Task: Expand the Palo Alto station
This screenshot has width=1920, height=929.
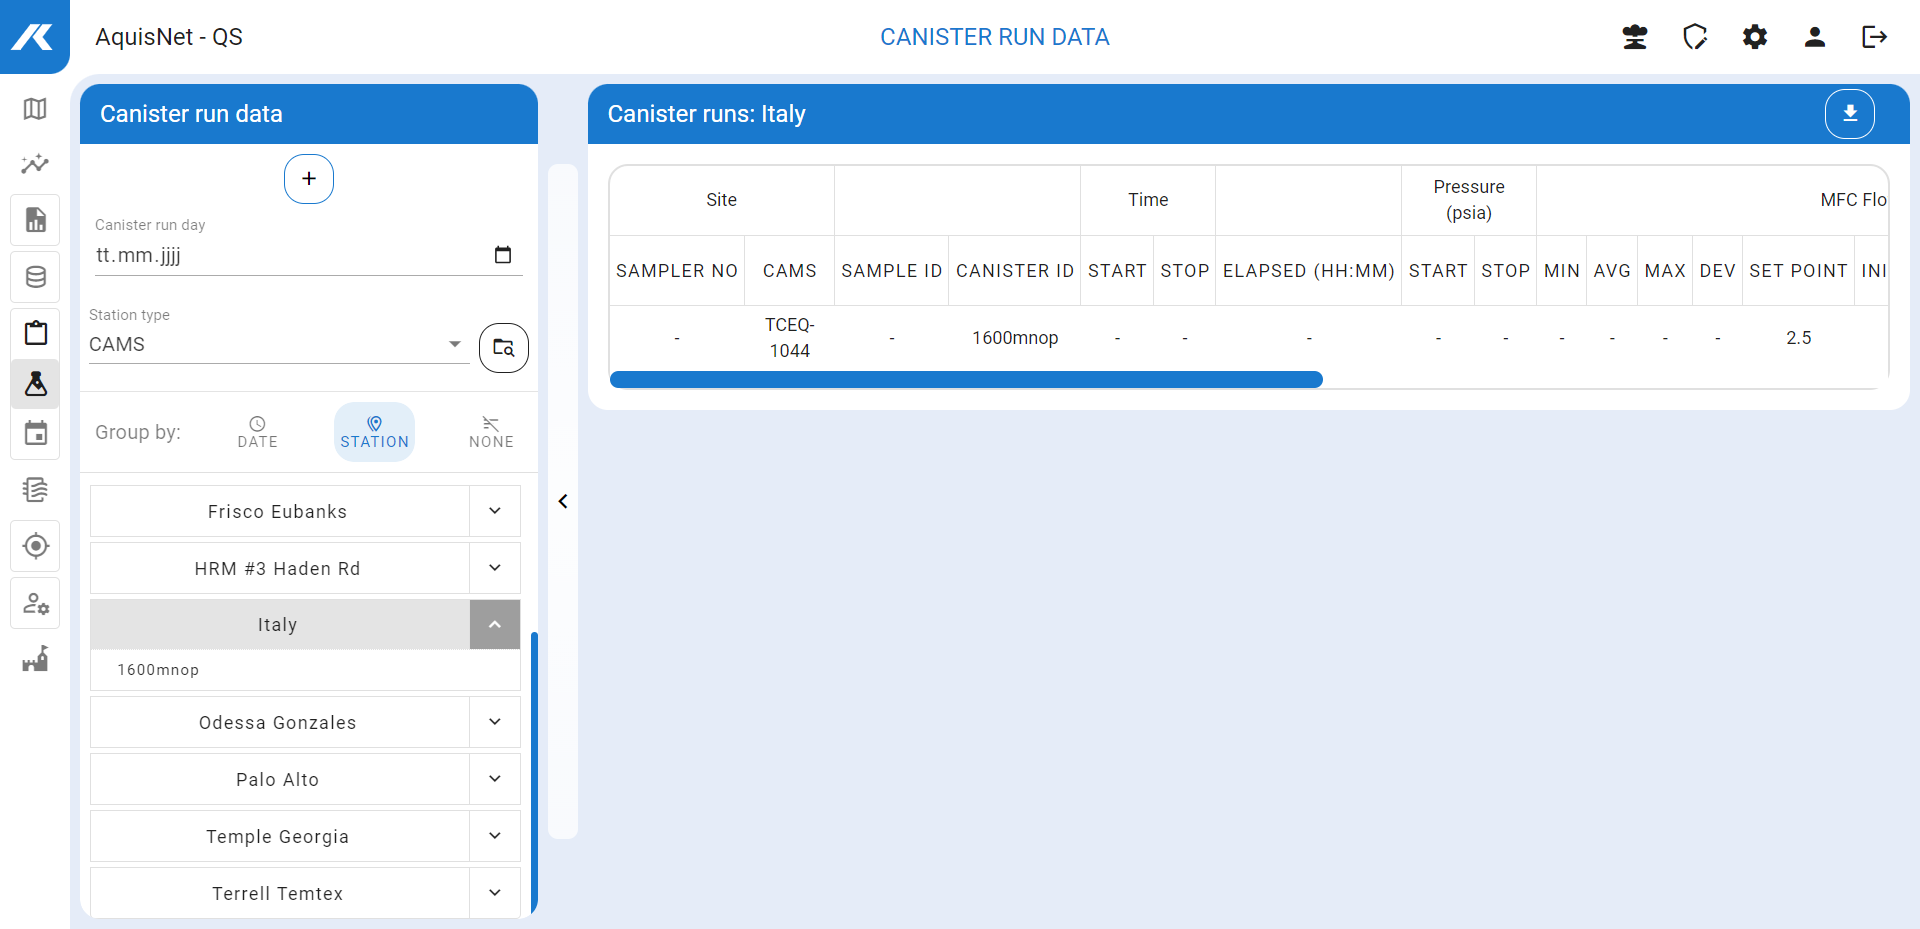Action: point(495,779)
